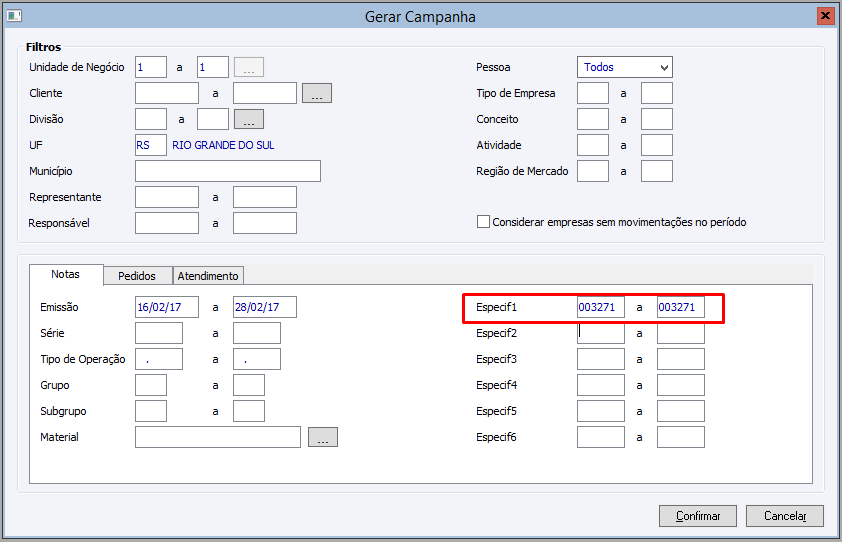Cancel the campaign dialog
The height and width of the screenshot is (542, 842).
click(x=785, y=516)
